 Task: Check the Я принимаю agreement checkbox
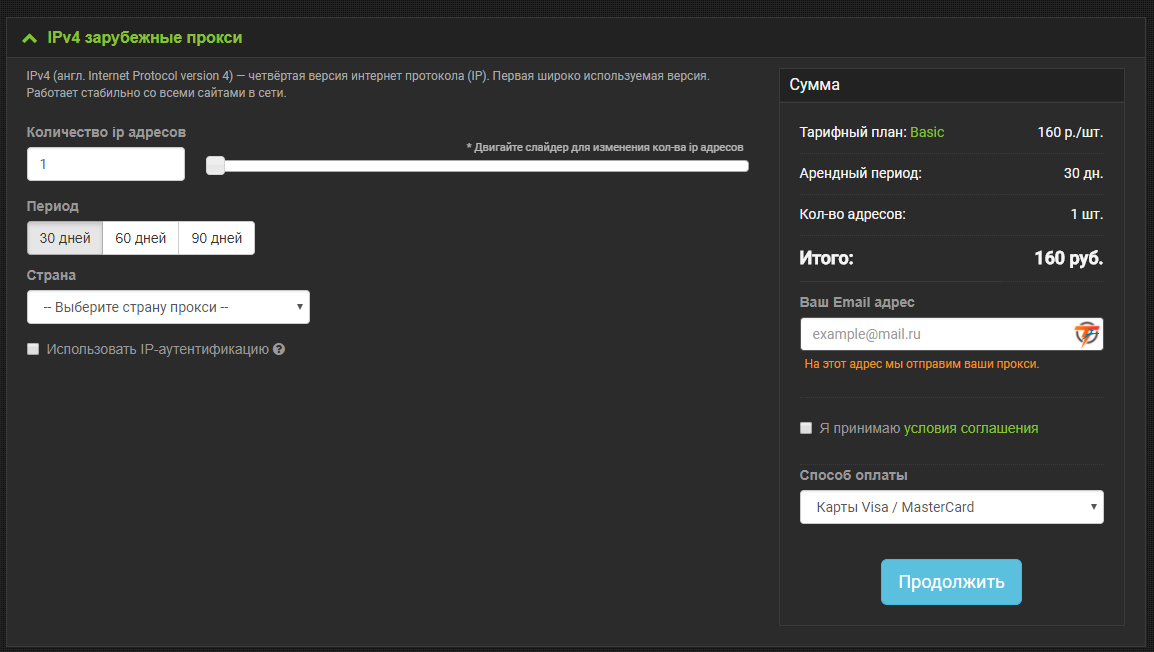(806, 428)
